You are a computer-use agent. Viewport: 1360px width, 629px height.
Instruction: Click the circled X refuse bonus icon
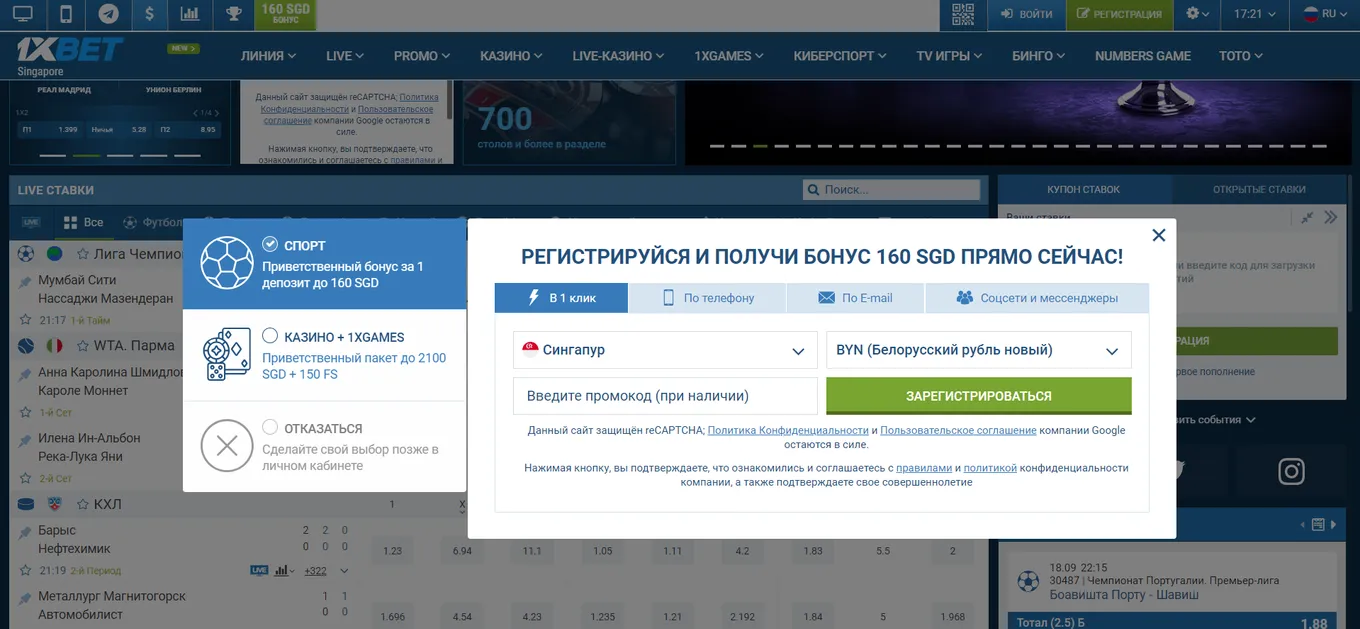[x=227, y=446]
